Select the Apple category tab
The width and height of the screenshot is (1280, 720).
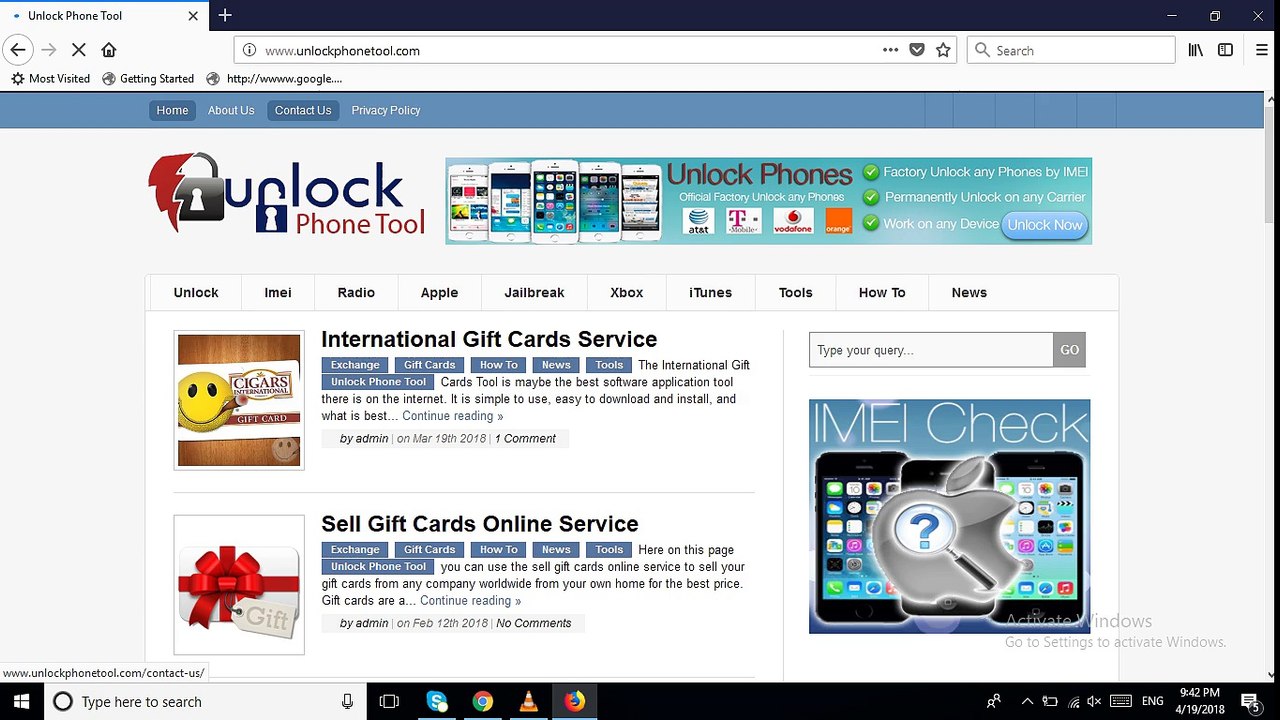click(x=439, y=292)
